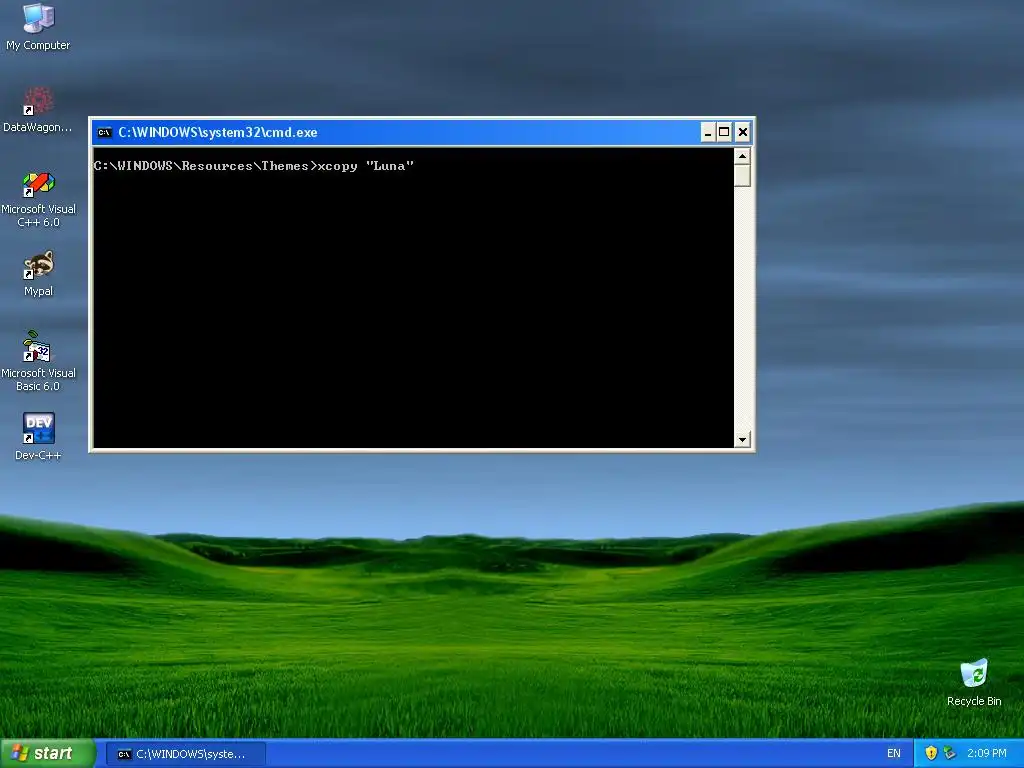The image size is (1024, 768).
Task: Select the Recycle Bin icon
Action: (974, 682)
